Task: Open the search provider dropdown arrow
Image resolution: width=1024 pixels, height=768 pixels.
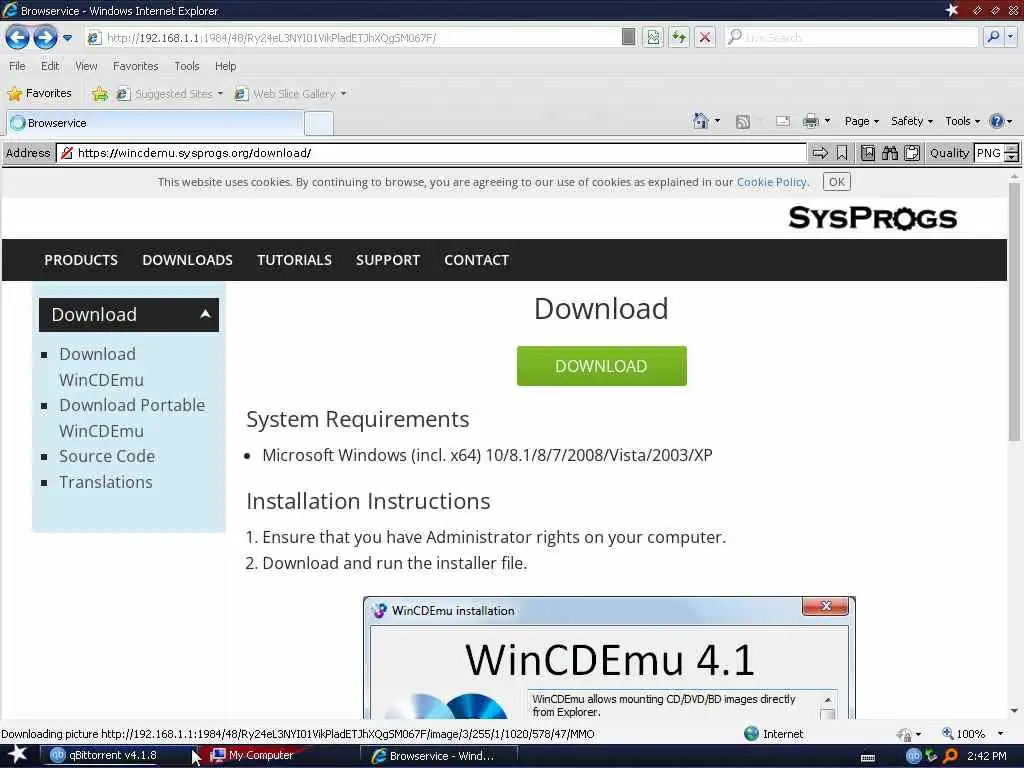Action: 1010,37
